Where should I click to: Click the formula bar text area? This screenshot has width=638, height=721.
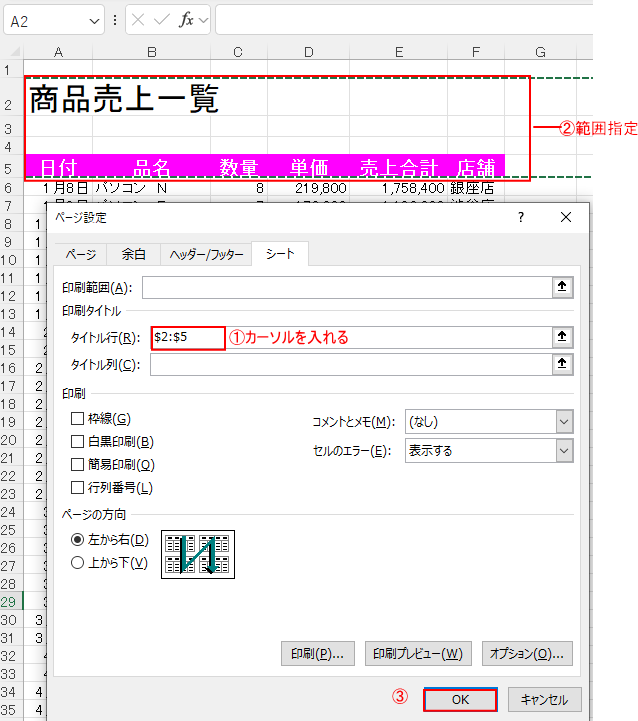tap(404, 20)
